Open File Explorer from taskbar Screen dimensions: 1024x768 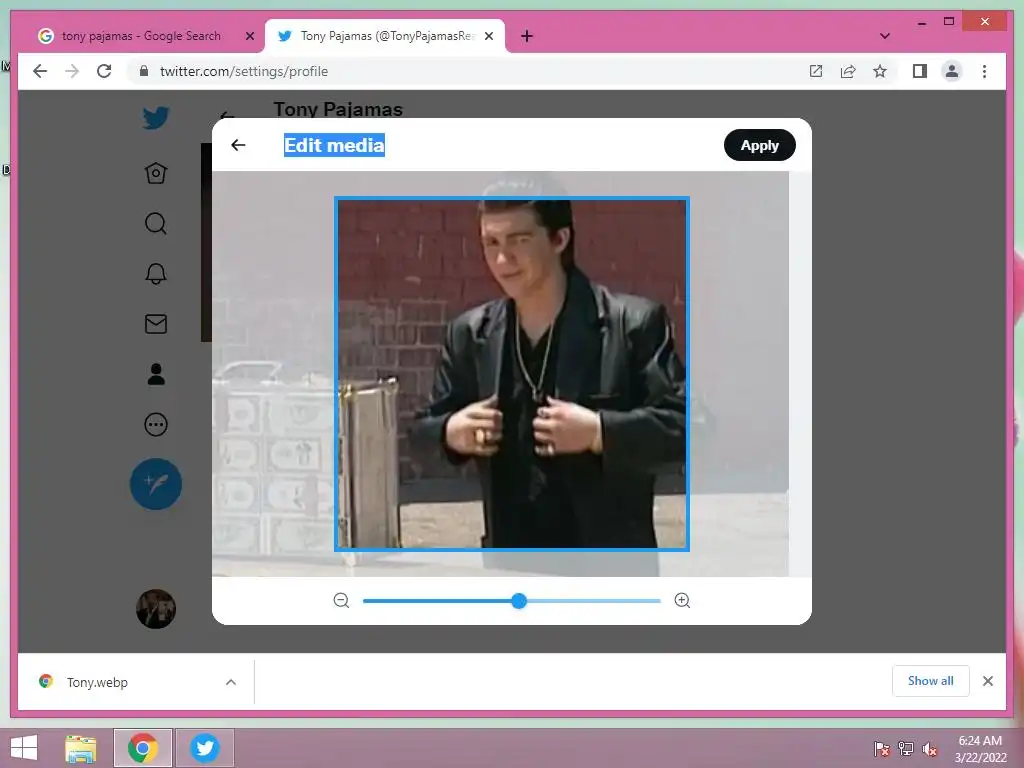(x=81, y=748)
